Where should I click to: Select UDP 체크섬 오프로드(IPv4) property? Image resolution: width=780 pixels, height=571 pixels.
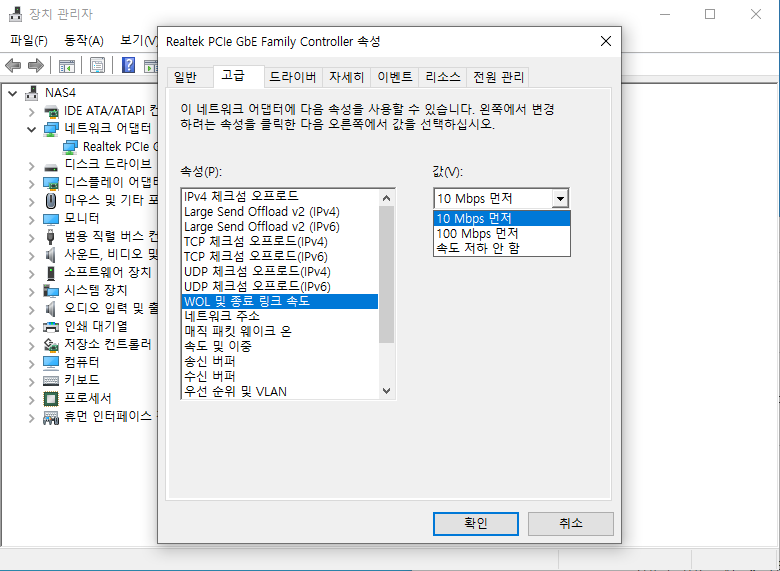[280, 272]
